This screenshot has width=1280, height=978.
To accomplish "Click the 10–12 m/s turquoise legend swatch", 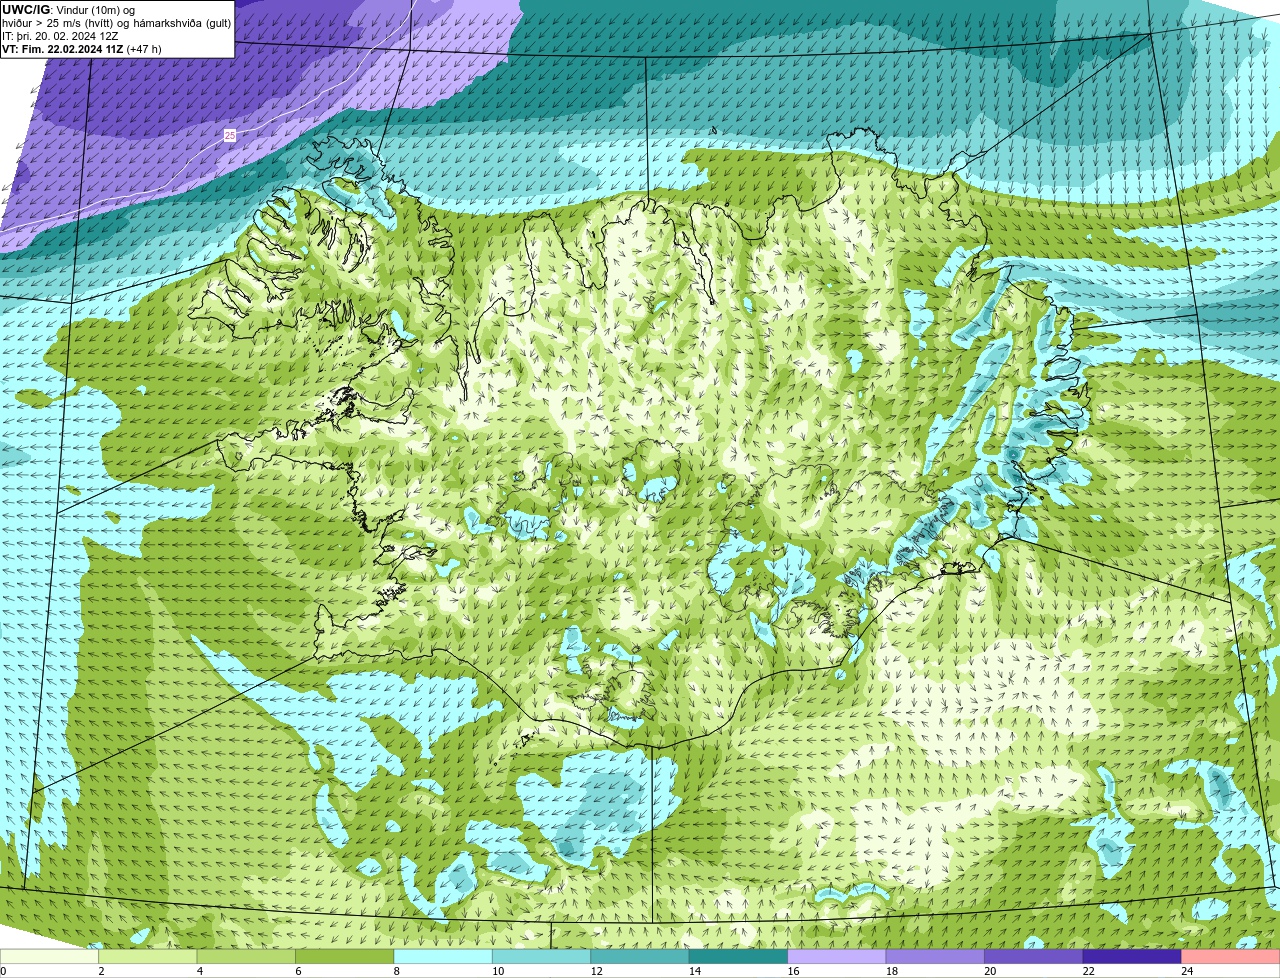I will 541,956.
